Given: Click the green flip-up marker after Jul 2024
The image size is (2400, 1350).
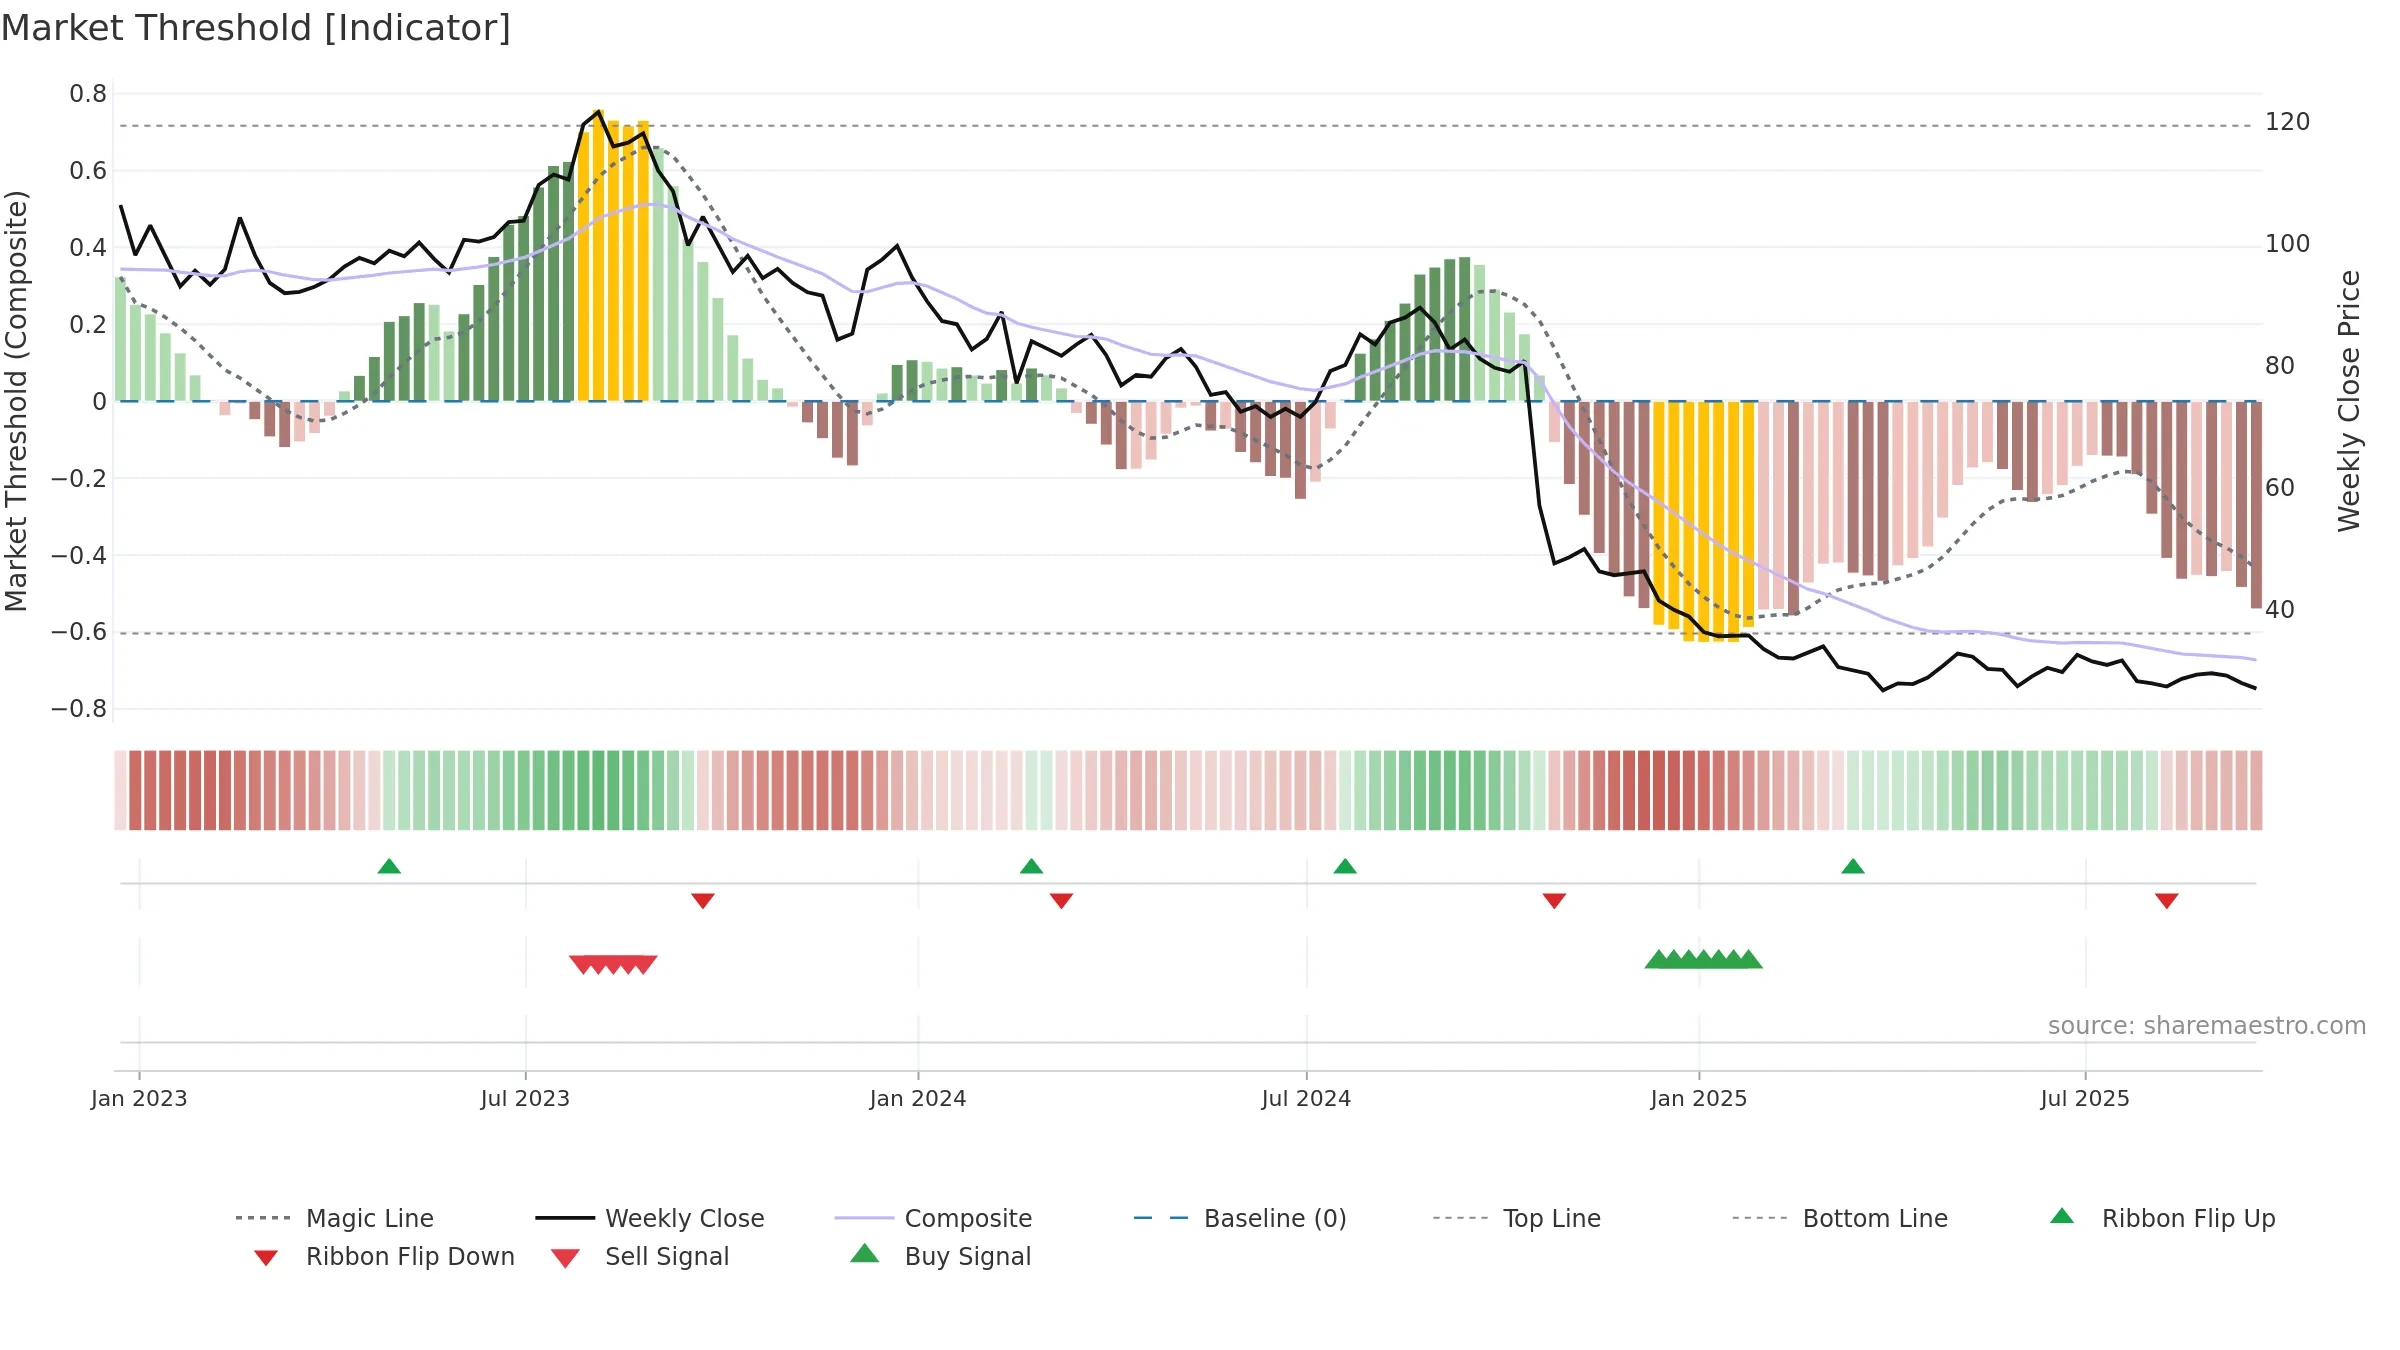Looking at the screenshot, I should [1345, 866].
